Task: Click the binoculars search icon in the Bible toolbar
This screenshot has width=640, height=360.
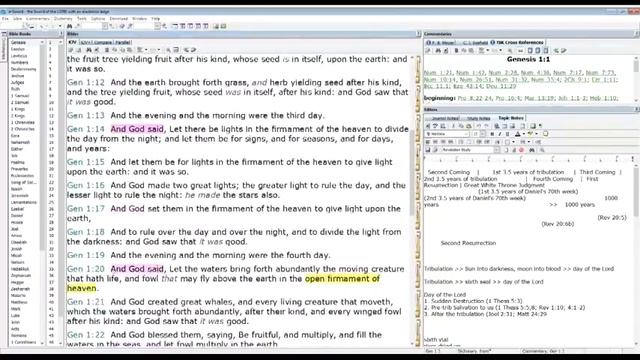Action: (89, 50)
